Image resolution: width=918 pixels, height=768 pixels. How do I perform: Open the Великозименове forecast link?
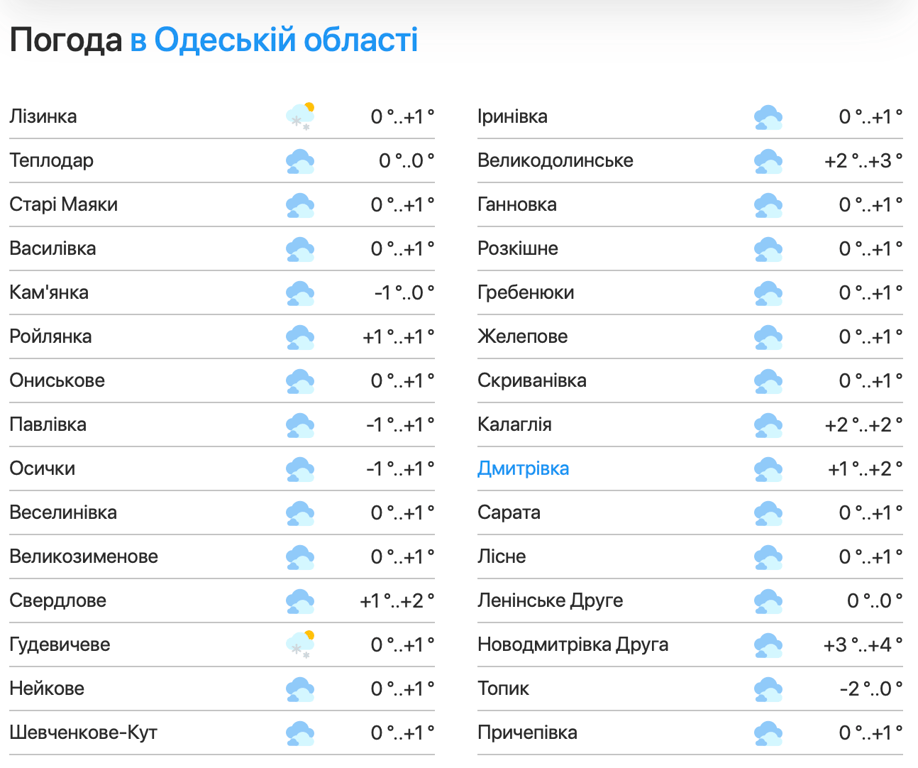coord(84,557)
